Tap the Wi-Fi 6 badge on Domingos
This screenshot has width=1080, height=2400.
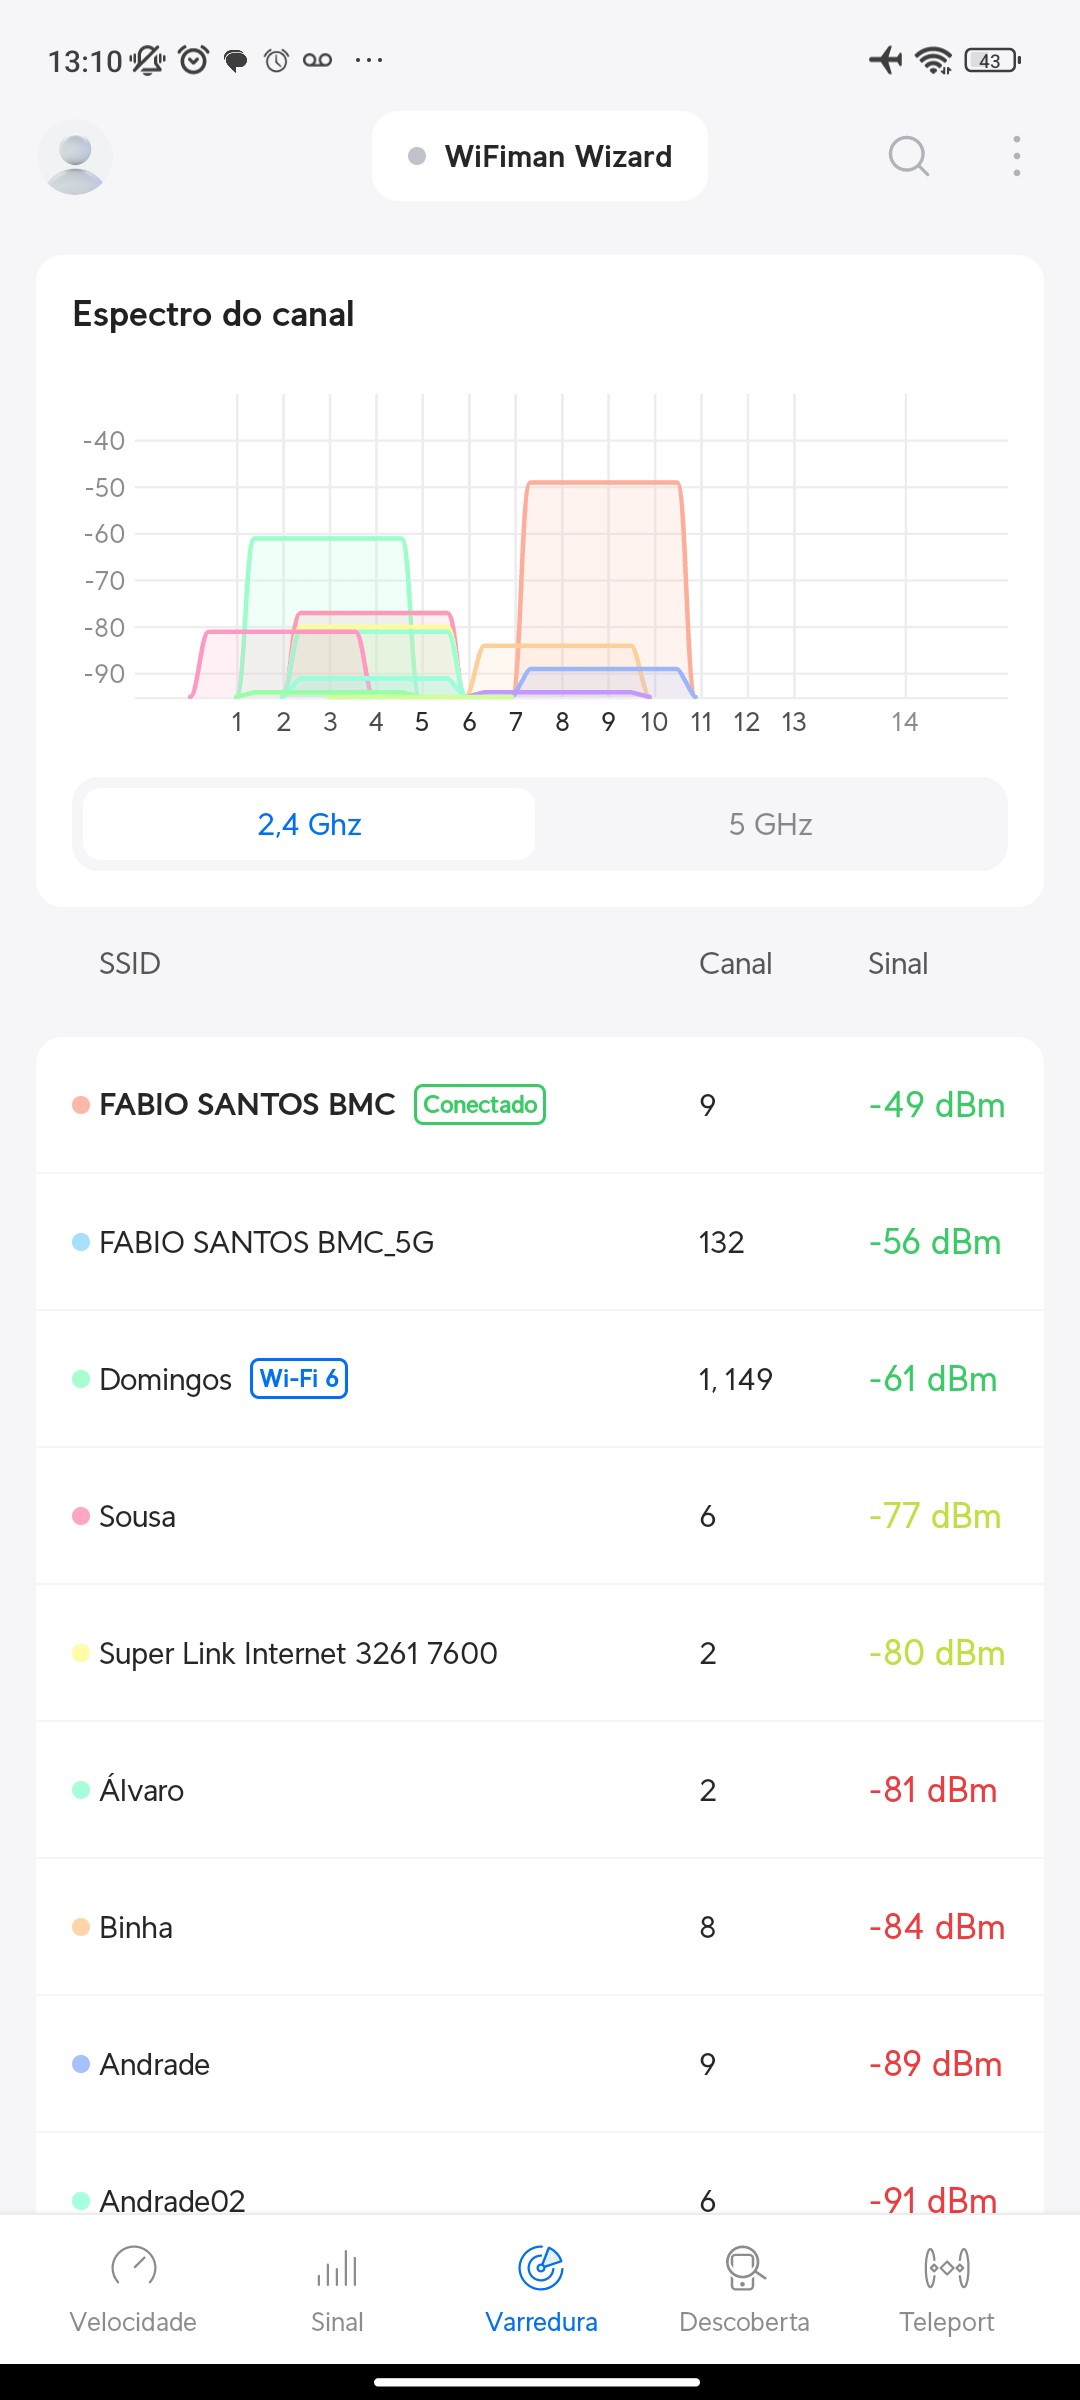tap(298, 1379)
